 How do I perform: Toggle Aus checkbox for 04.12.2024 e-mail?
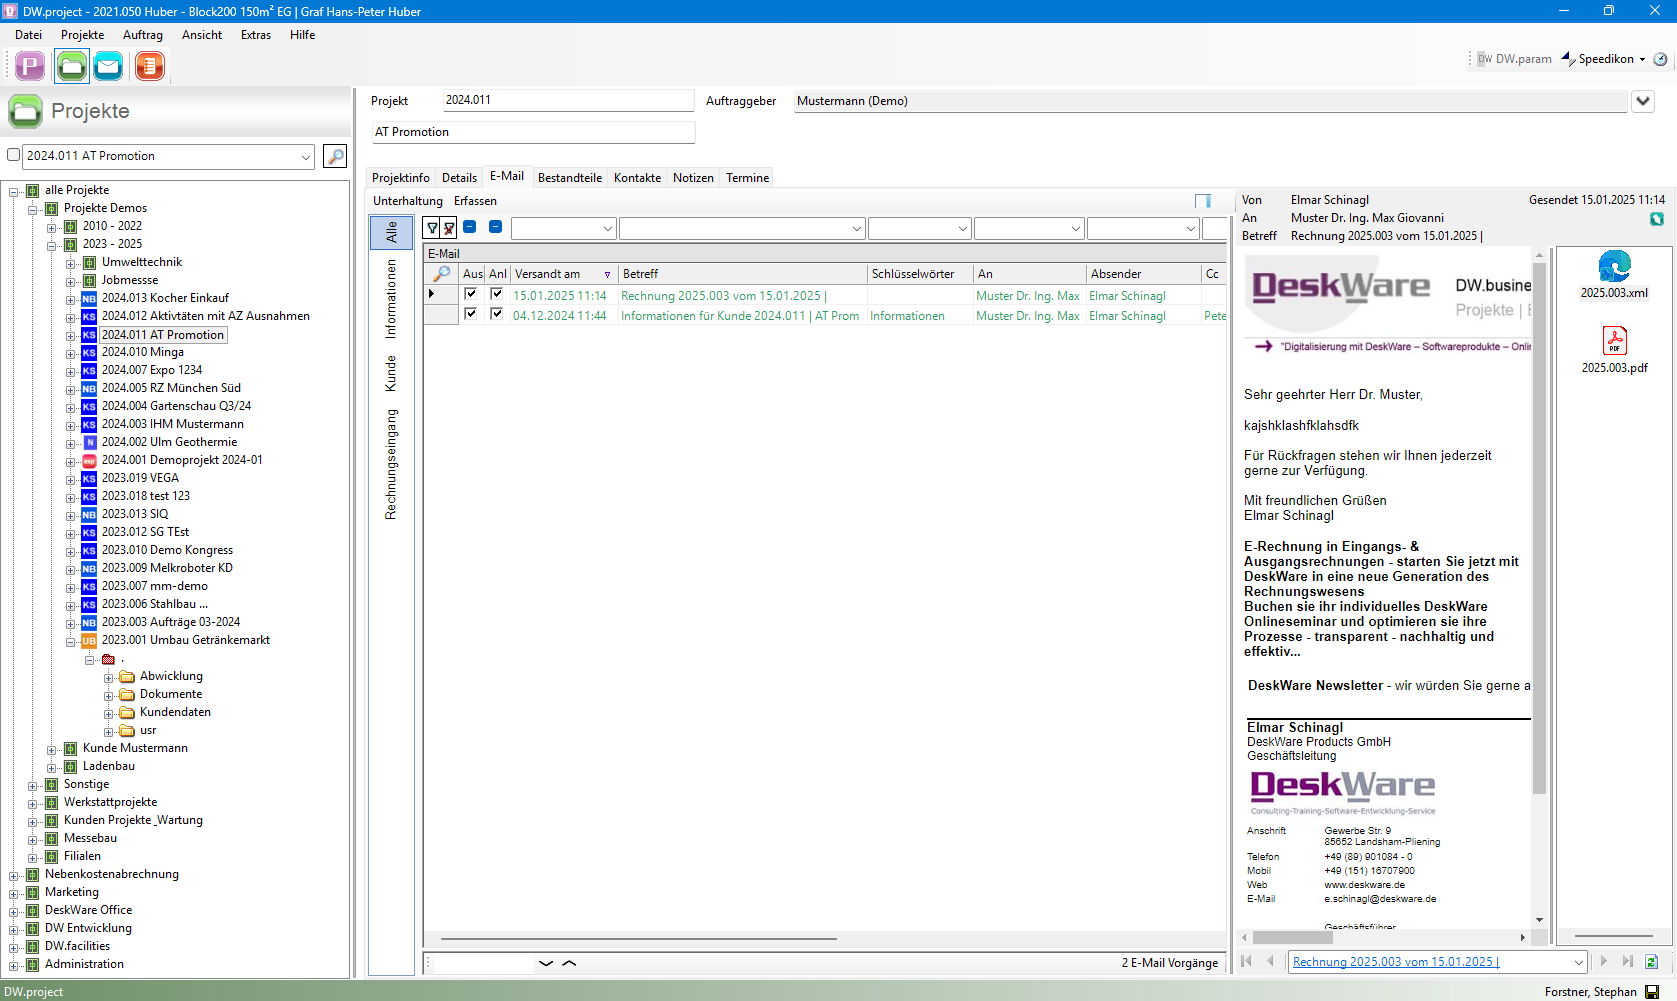click(471, 314)
